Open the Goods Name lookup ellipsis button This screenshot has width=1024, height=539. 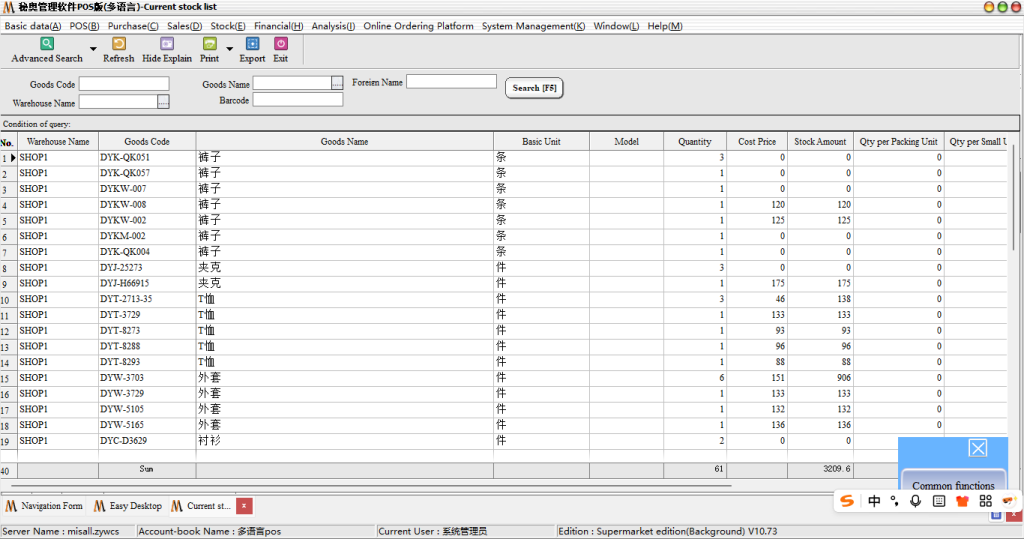point(337,83)
